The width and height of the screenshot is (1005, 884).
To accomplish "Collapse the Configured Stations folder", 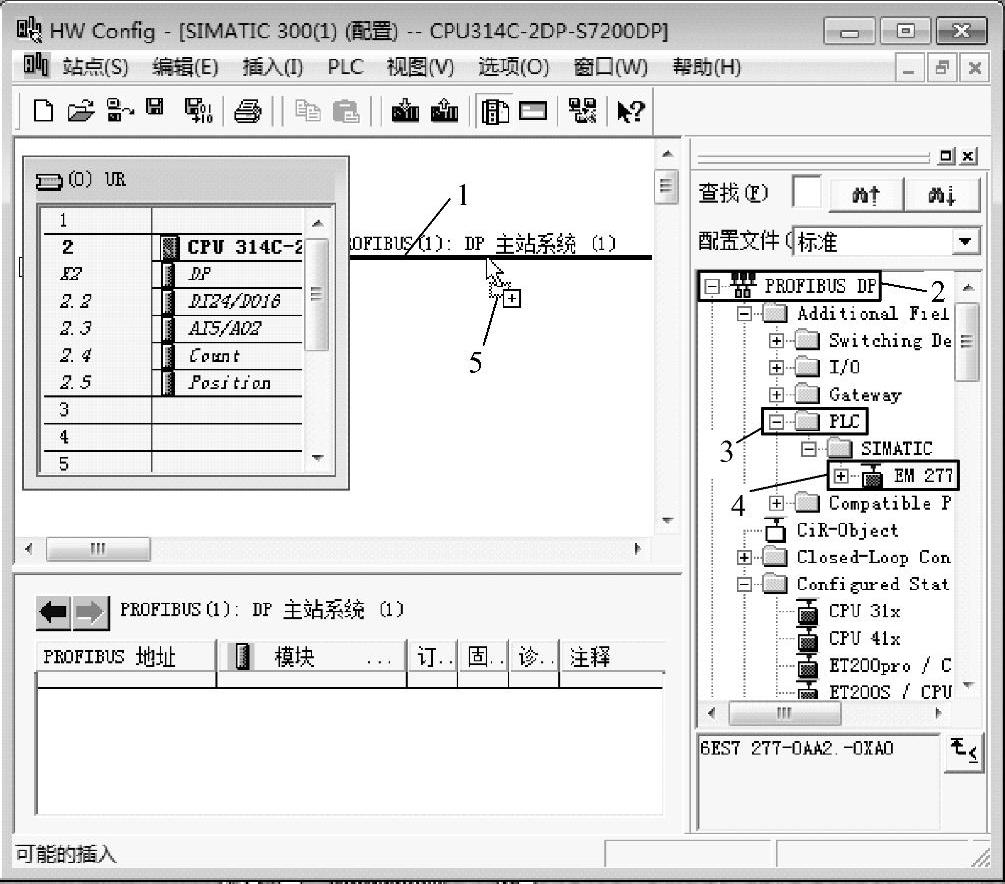I will [x=744, y=584].
